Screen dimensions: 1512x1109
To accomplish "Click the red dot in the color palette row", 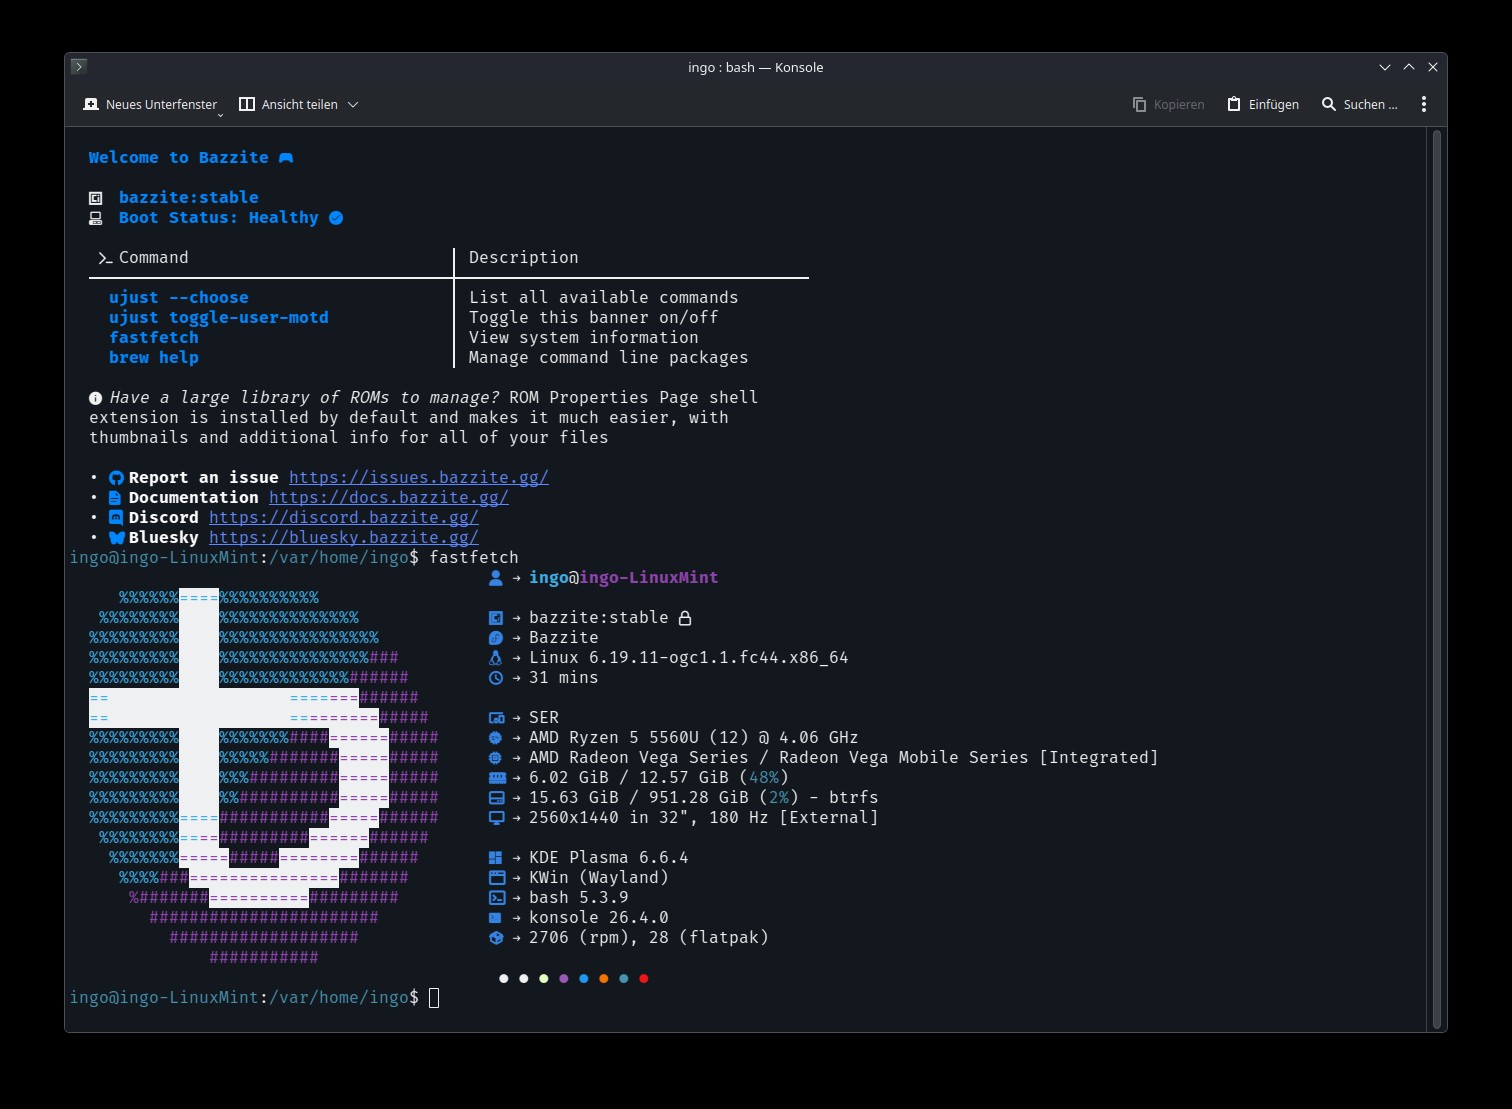I will point(644,979).
